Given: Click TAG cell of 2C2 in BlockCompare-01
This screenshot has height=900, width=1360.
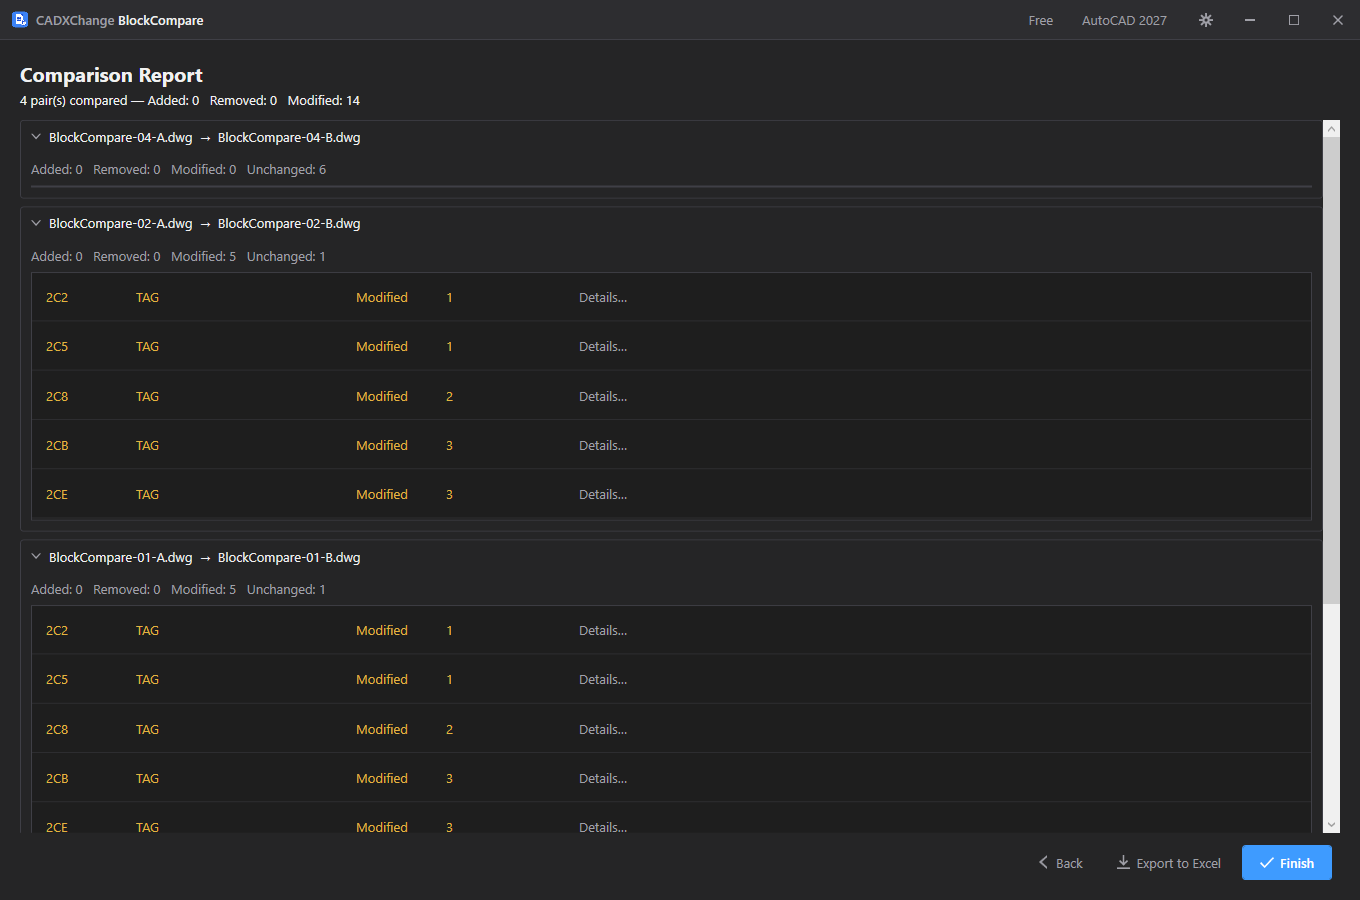Looking at the screenshot, I should click(147, 630).
